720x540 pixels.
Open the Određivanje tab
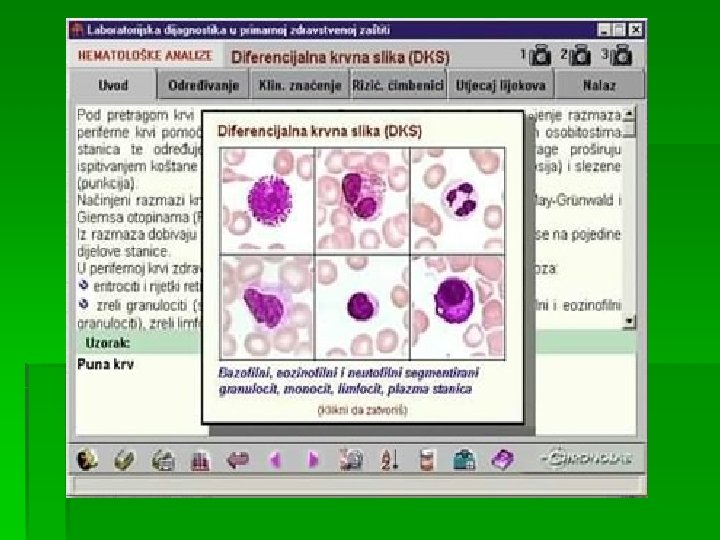[x=203, y=85]
